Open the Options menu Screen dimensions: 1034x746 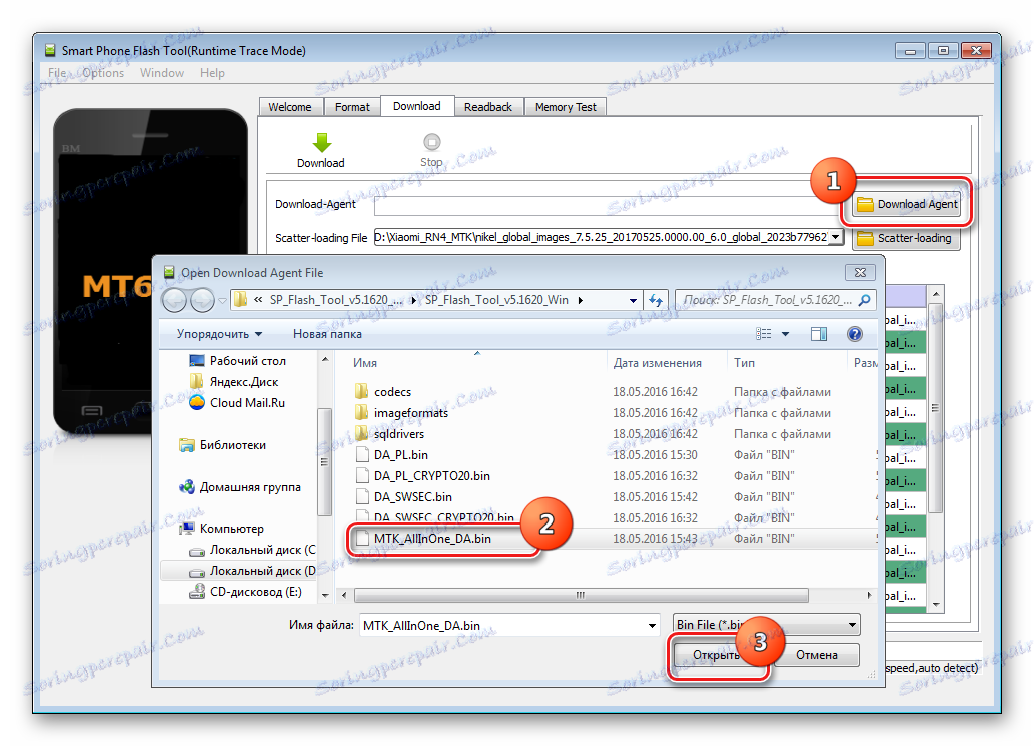point(104,73)
